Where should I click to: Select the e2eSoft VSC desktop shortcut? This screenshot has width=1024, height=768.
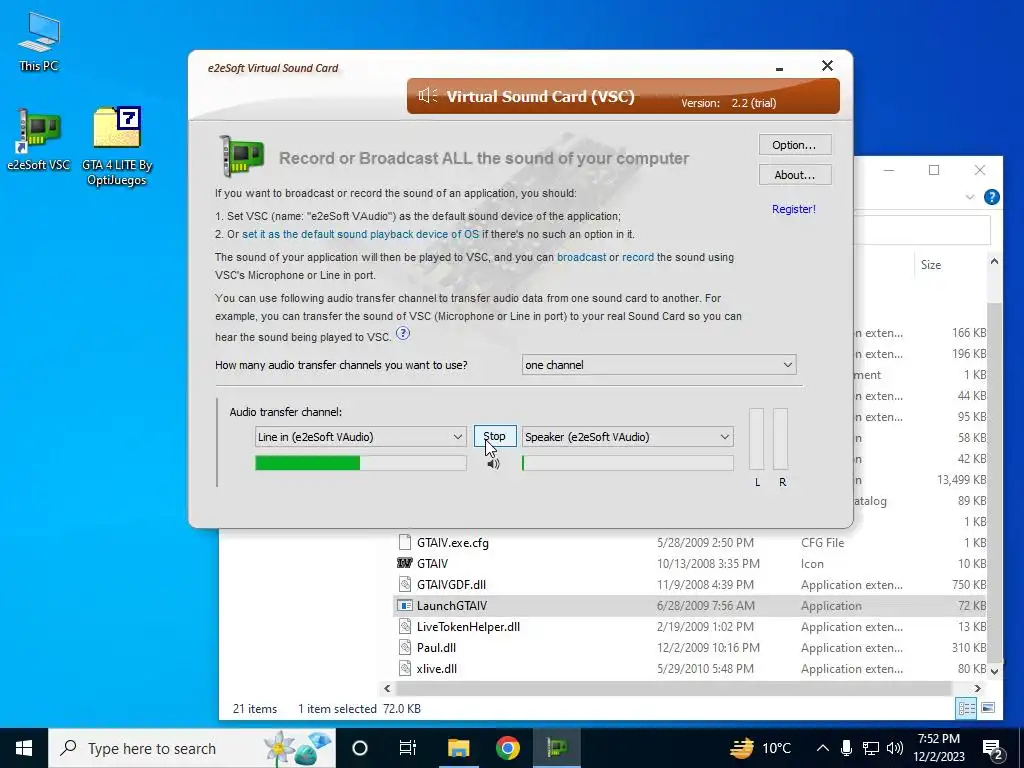[39, 140]
